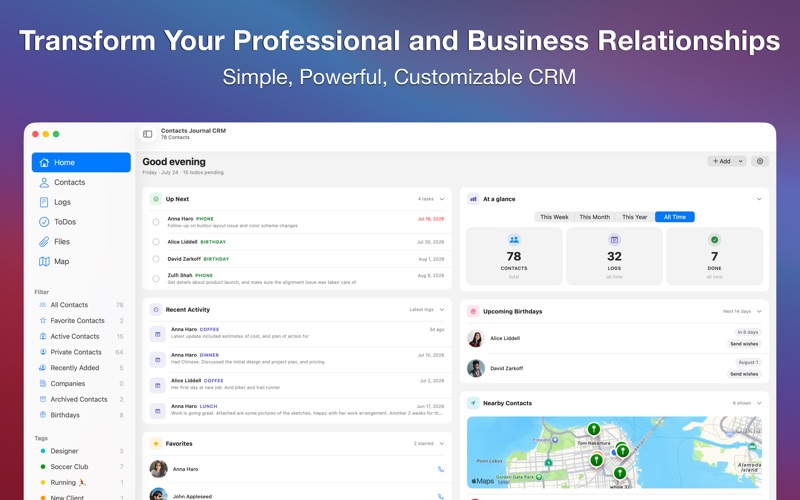Open Alice Liddell Coffee log entry
This screenshot has height=500, width=800.
[x=297, y=384]
